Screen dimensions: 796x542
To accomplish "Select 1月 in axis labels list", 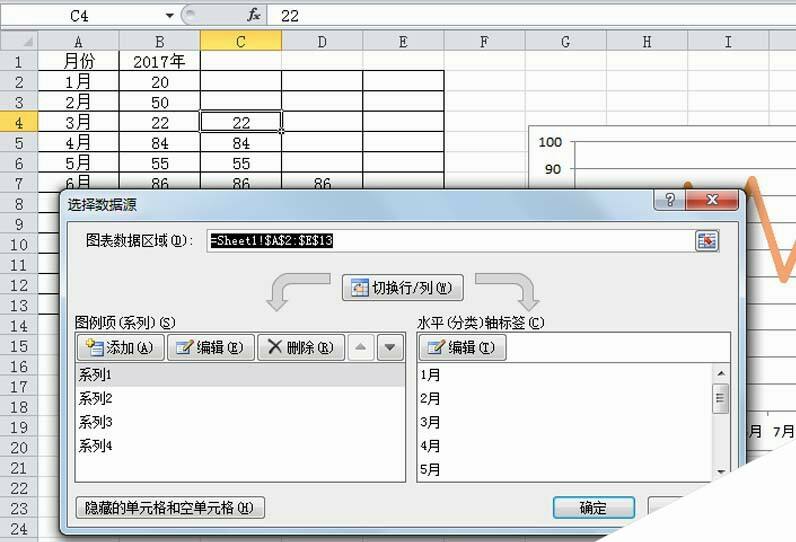I will pyautogui.click(x=565, y=375).
